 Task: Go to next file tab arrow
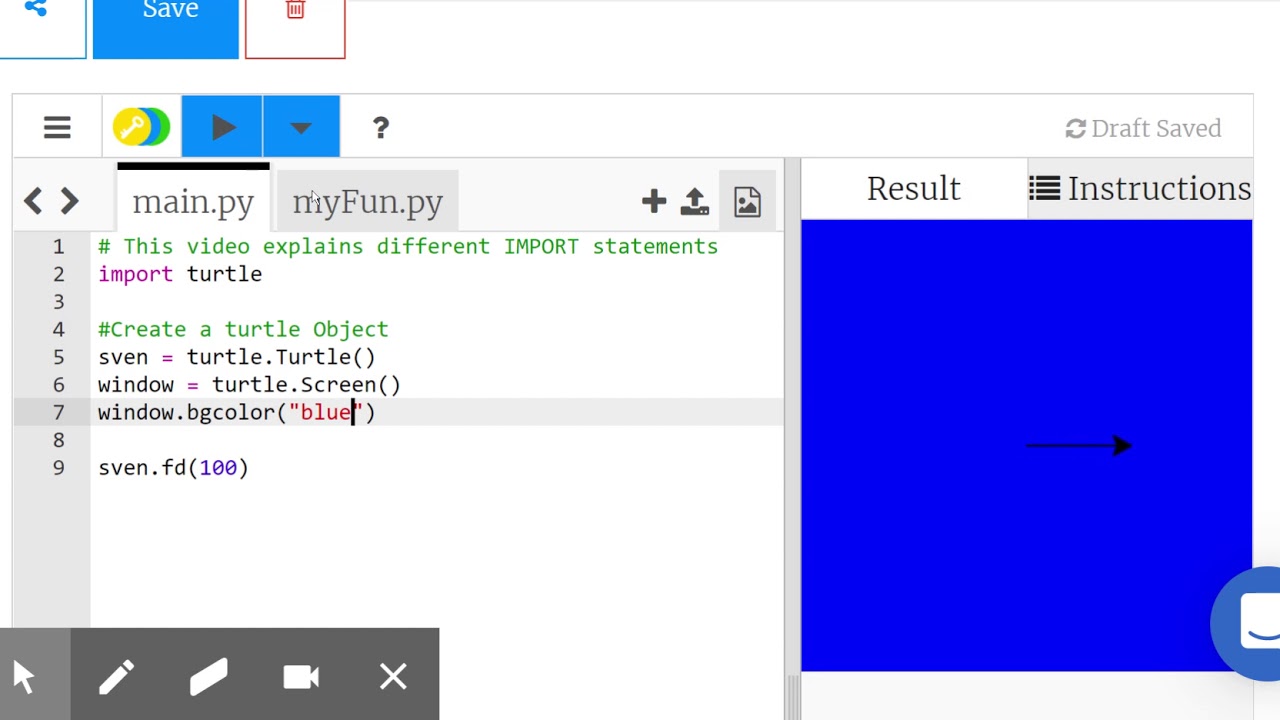(x=69, y=201)
